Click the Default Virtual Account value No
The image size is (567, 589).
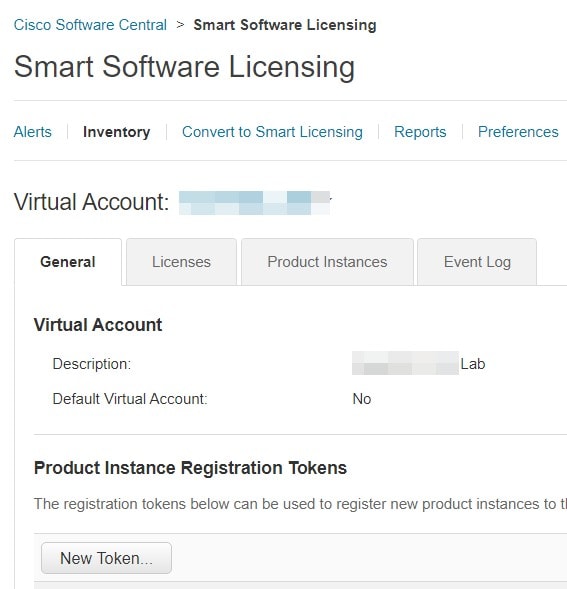(x=362, y=399)
